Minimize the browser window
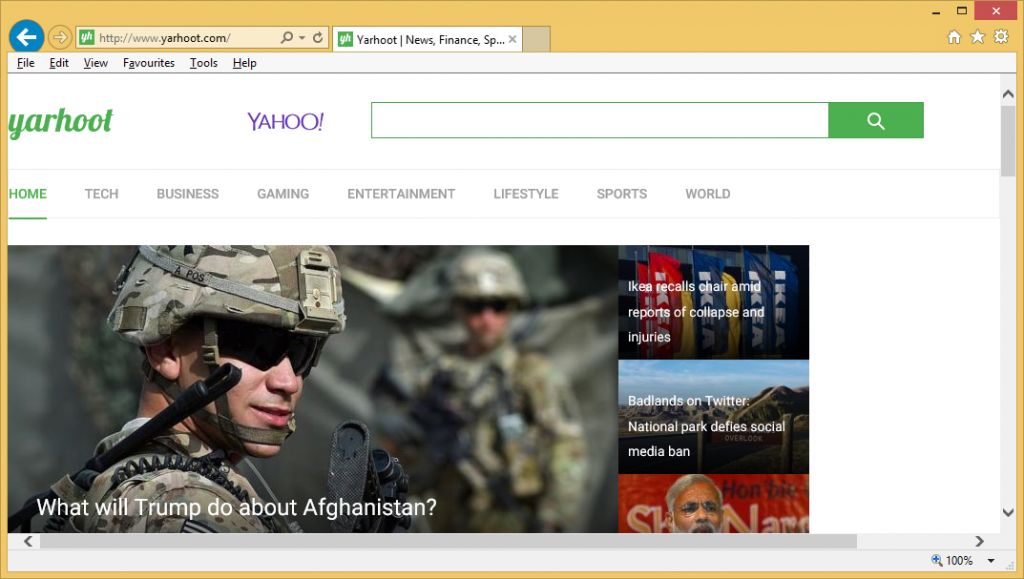1024x579 pixels. click(936, 12)
